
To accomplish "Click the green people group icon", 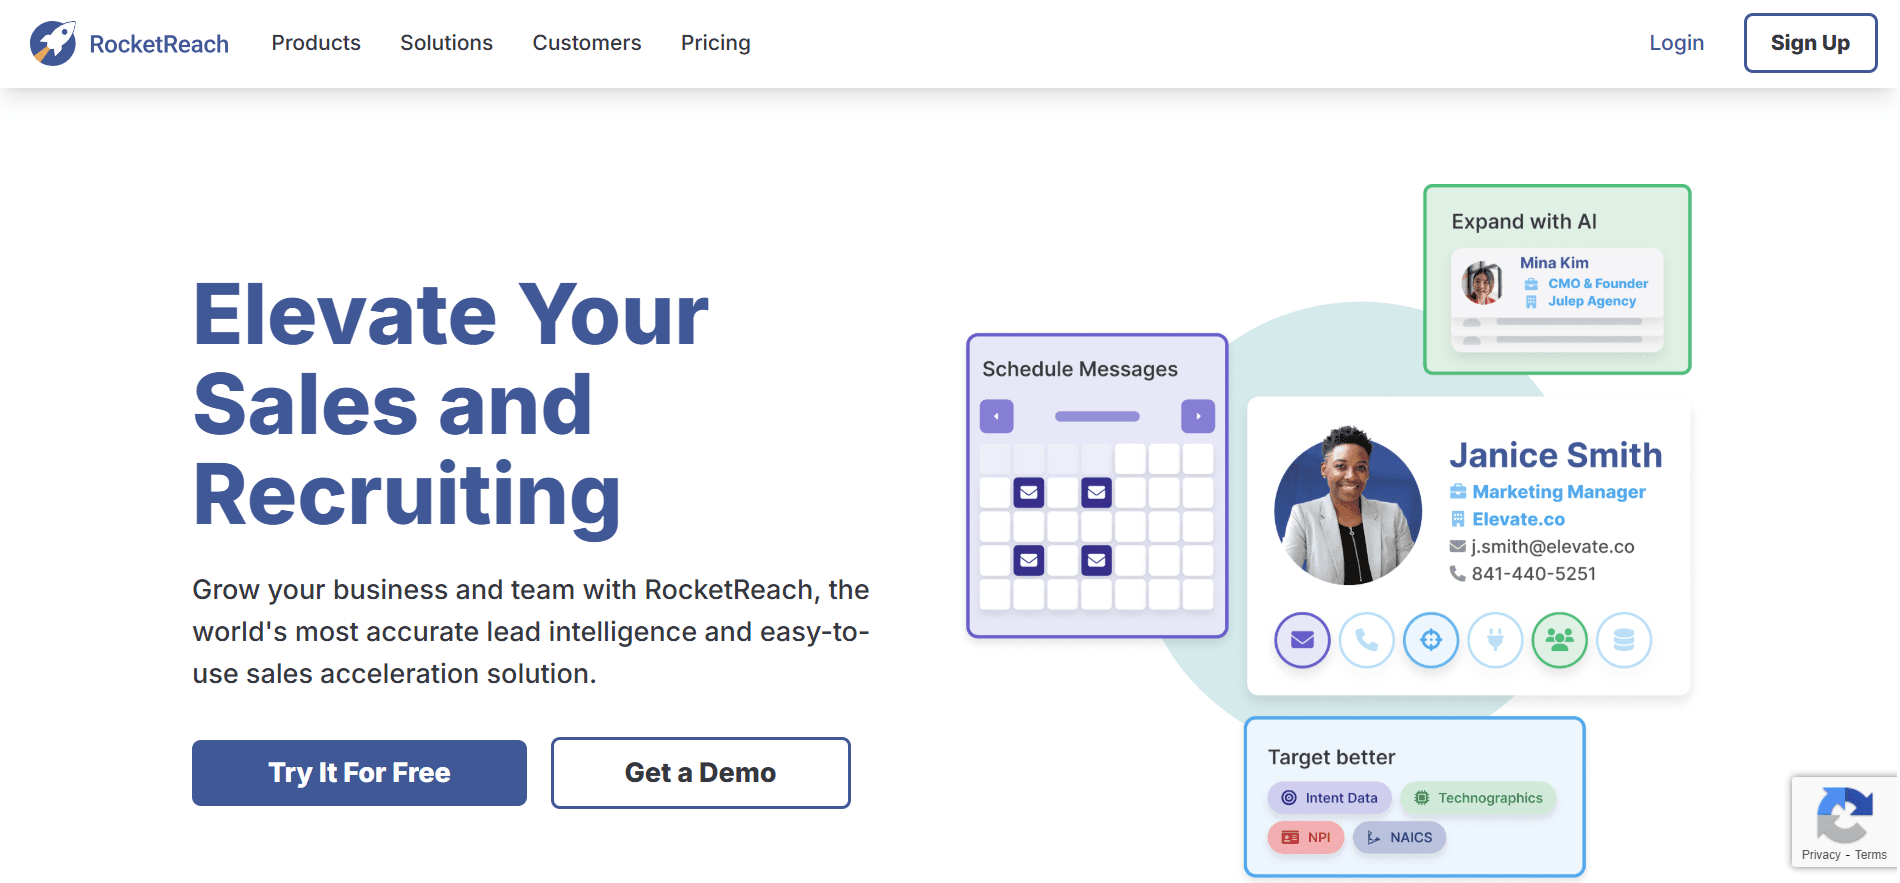I will point(1560,640).
